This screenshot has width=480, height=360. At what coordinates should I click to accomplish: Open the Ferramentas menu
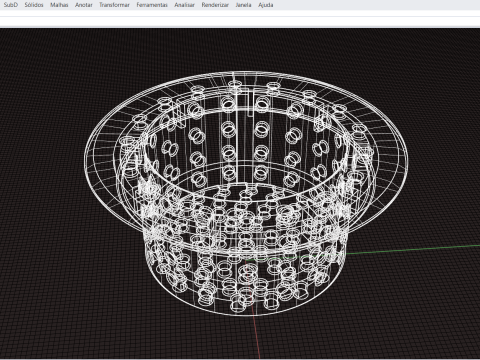(152, 5)
